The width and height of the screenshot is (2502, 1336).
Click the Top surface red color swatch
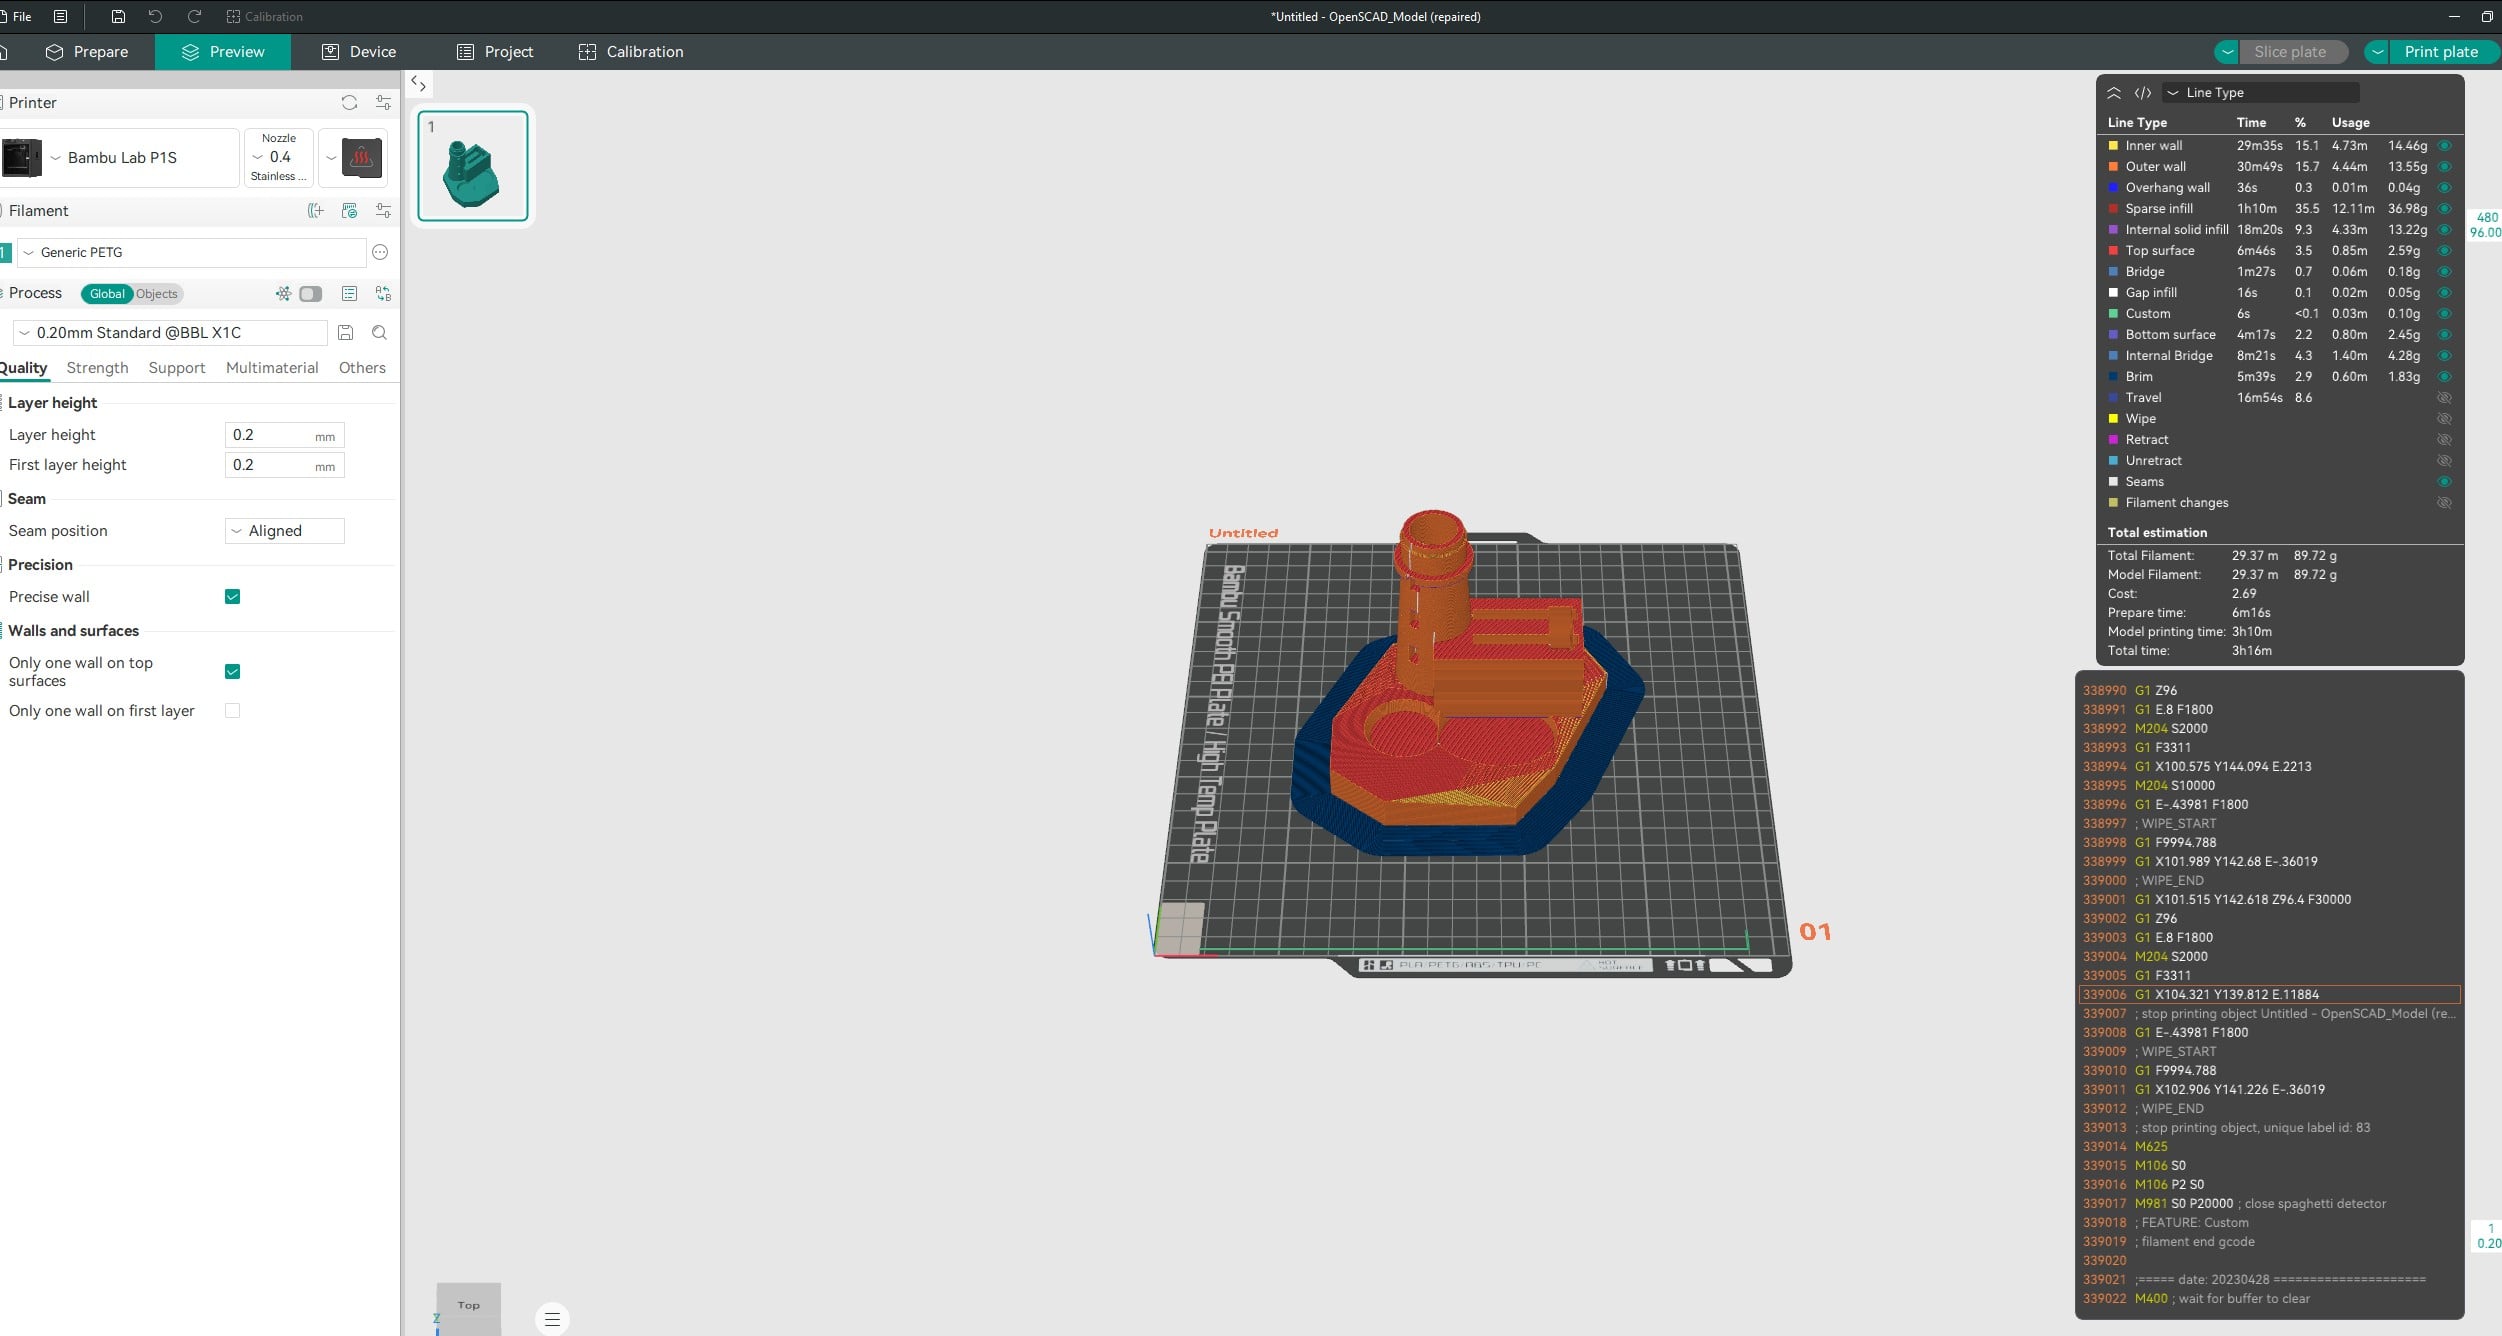click(2113, 250)
